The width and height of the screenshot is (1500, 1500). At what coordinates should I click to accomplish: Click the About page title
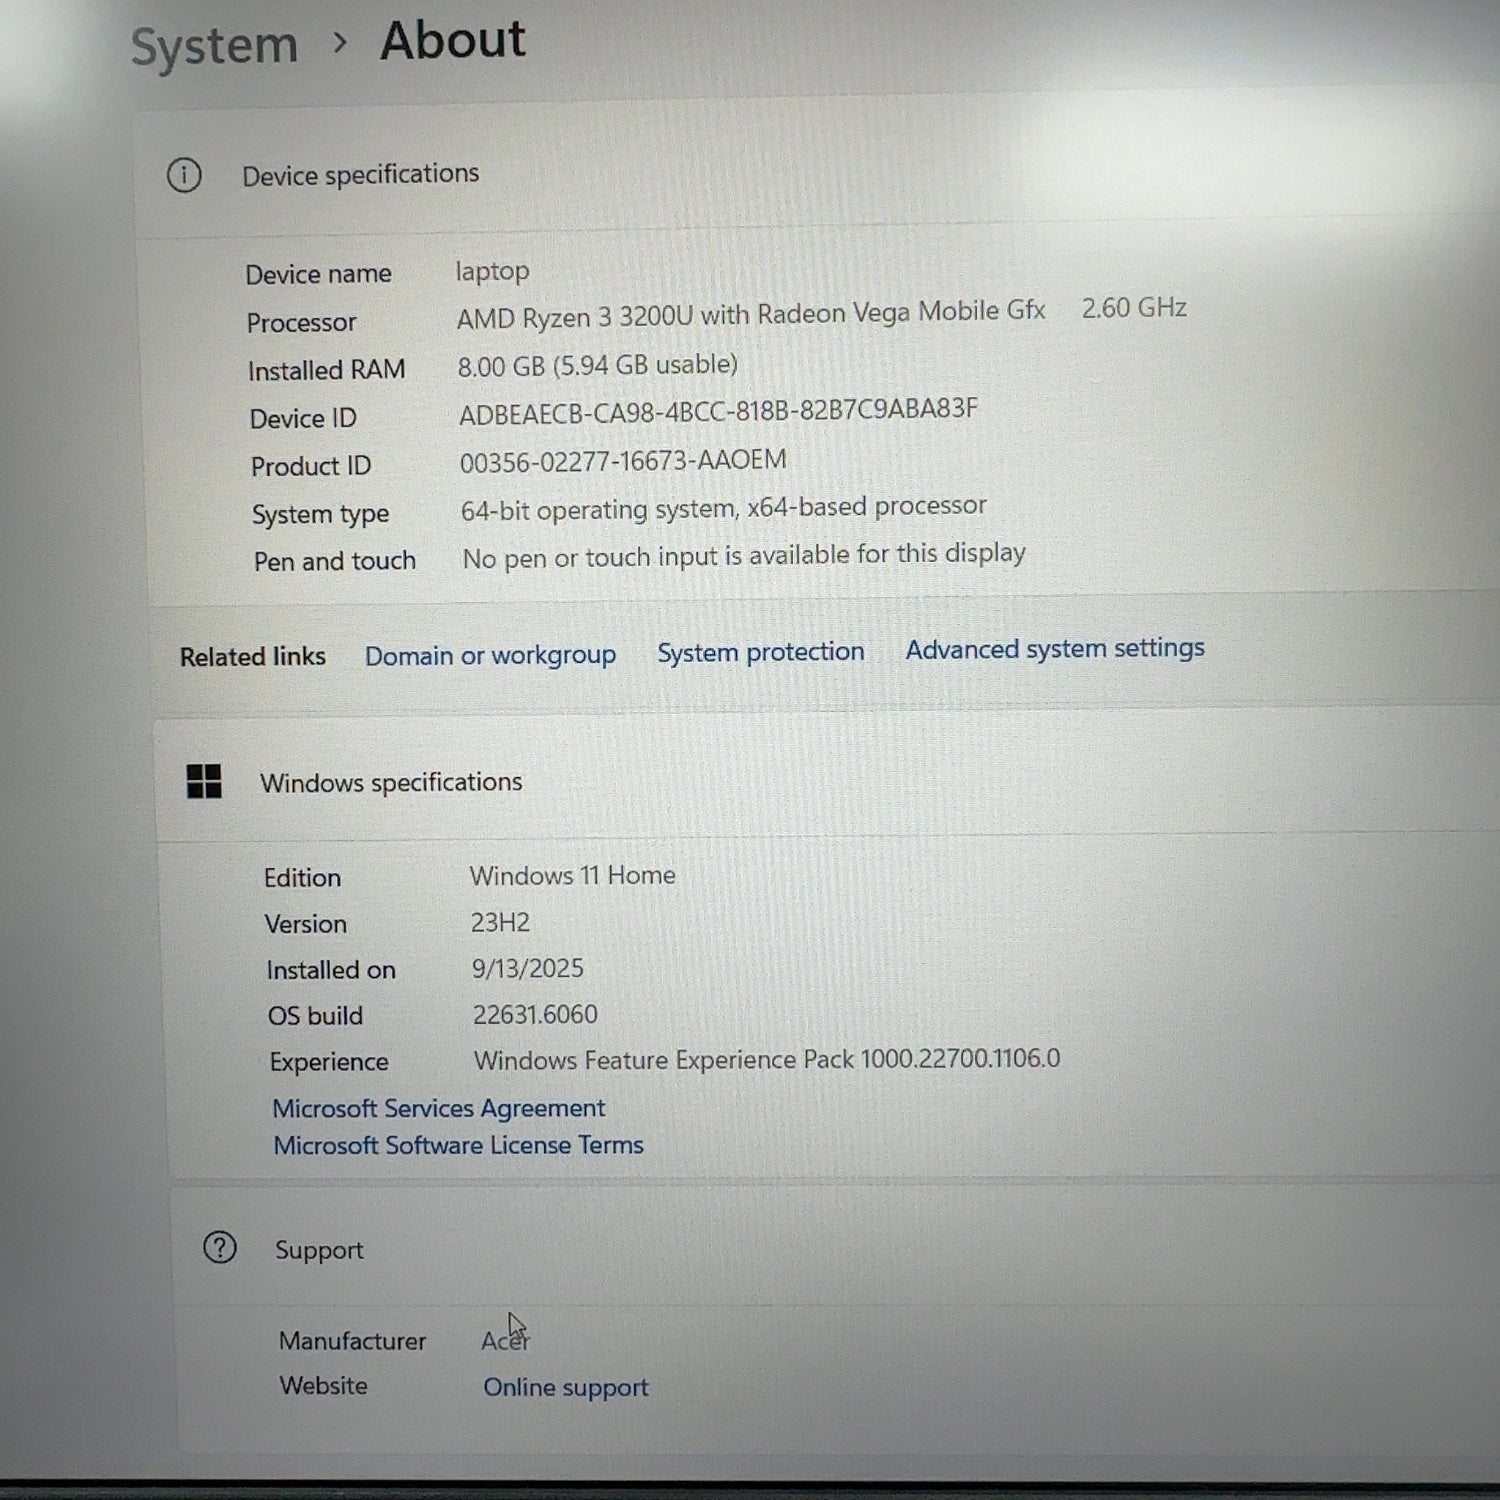(x=452, y=41)
